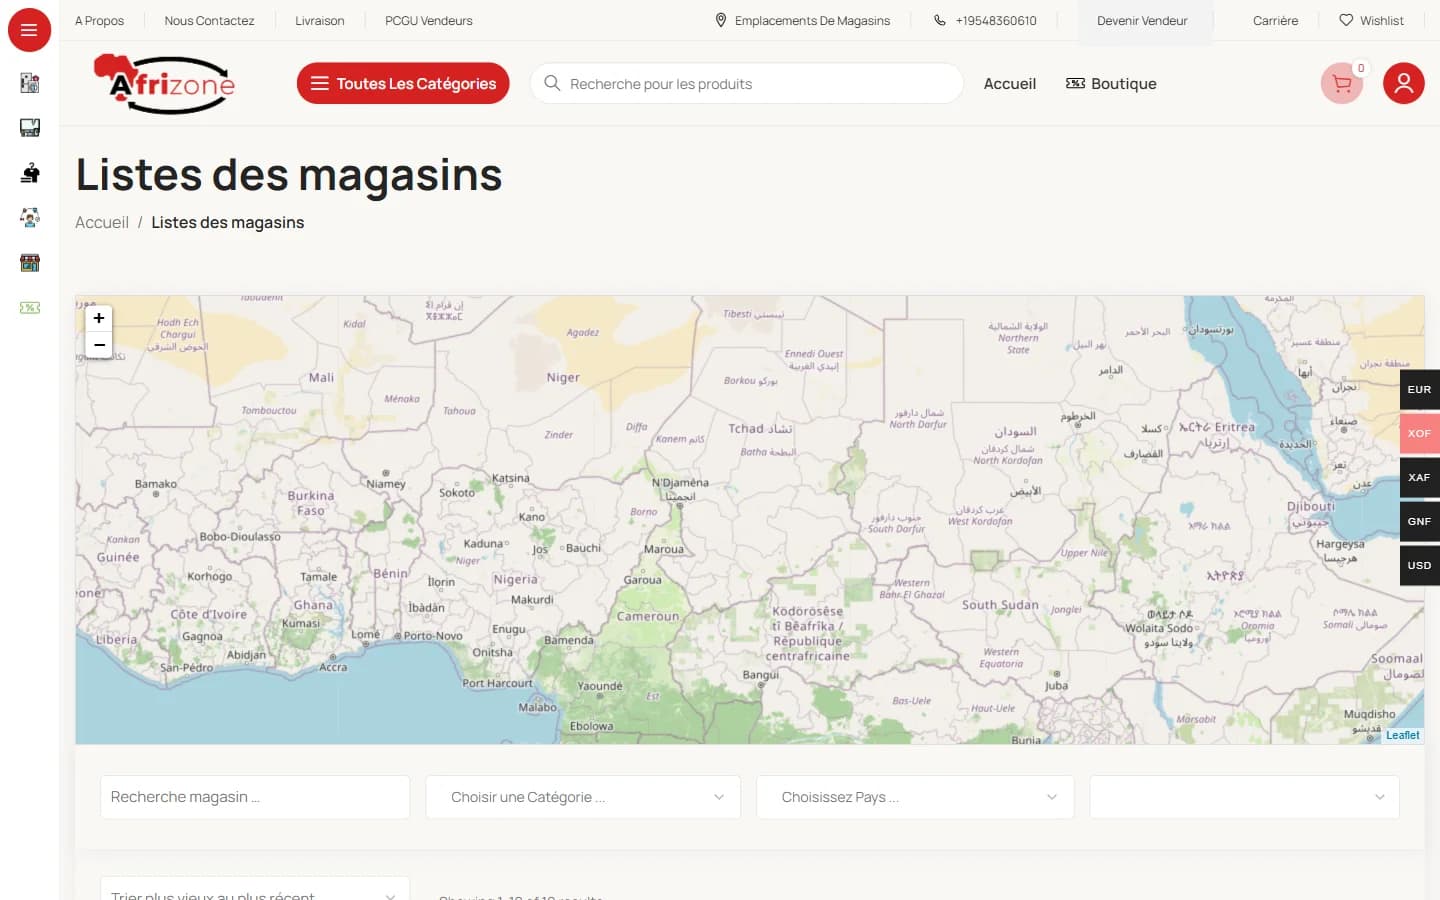Go to the Accueil nav item

coord(1009,84)
